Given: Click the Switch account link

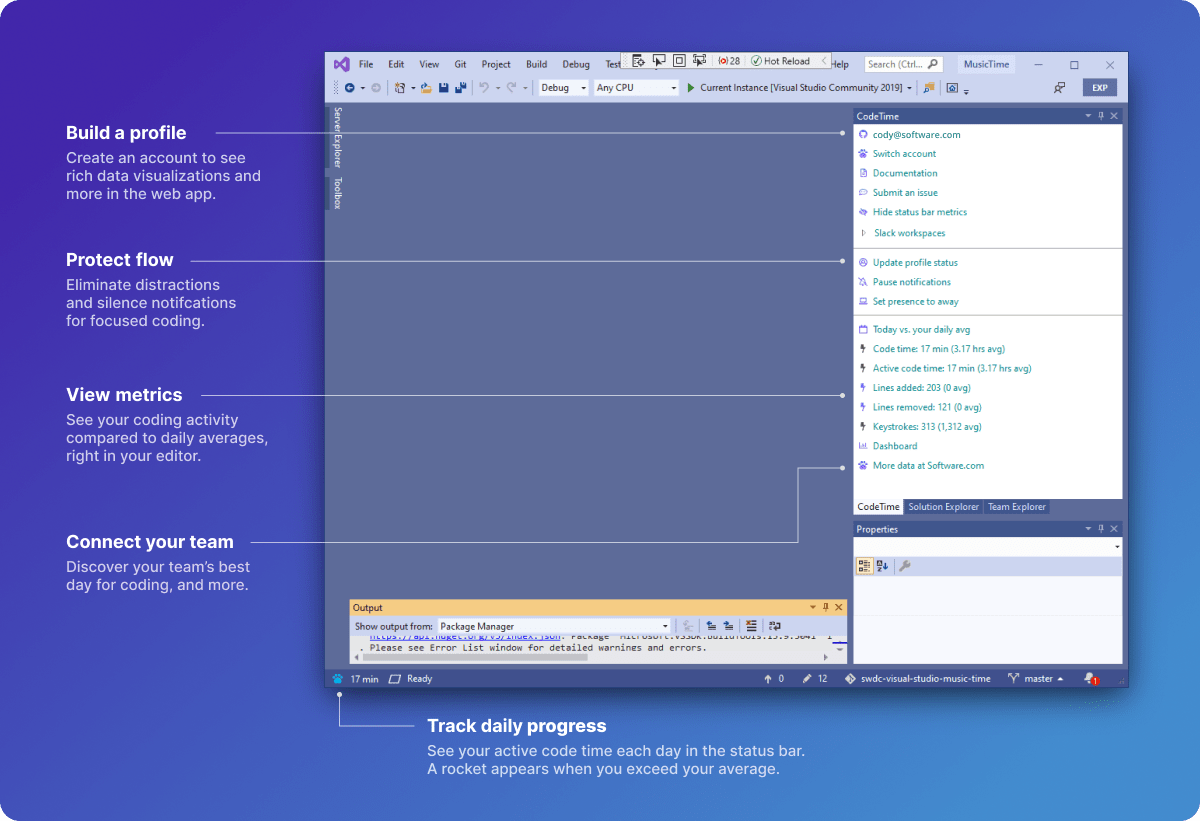Looking at the screenshot, I should (905, 154).
